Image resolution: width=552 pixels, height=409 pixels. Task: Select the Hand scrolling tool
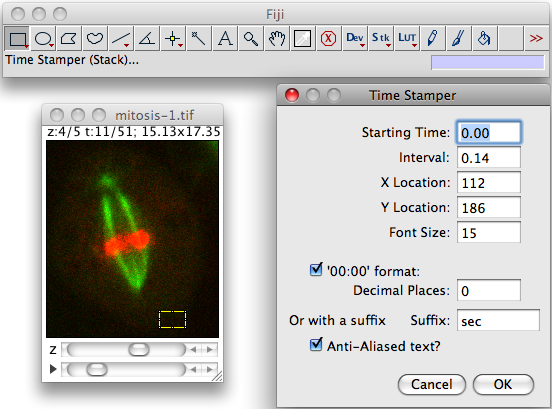(x=277, y=38)
